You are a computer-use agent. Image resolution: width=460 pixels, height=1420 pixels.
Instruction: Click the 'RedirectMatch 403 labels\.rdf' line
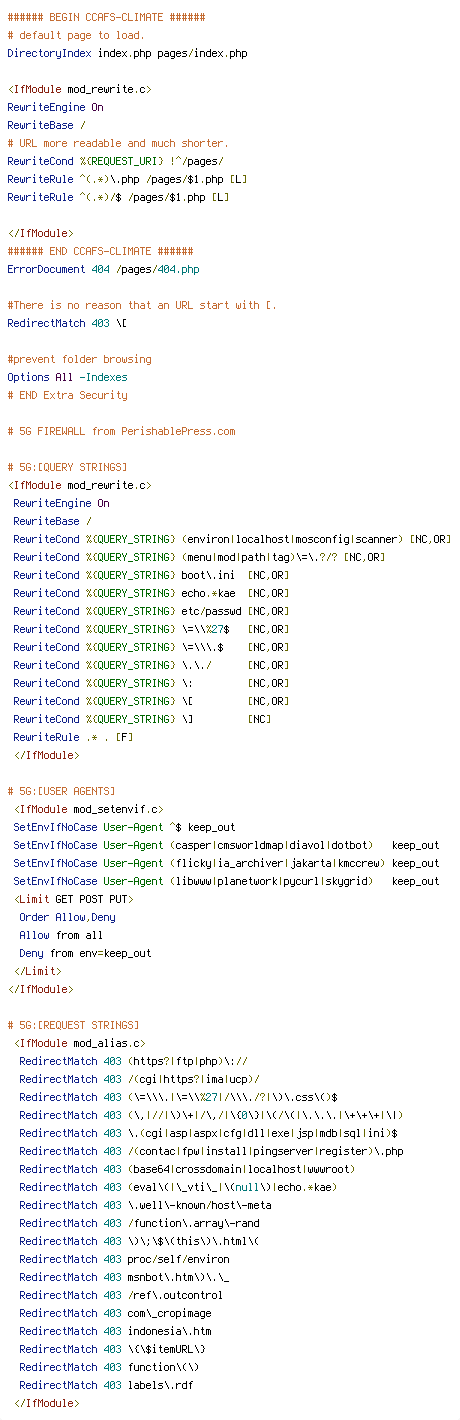(x=106, y=1385)
